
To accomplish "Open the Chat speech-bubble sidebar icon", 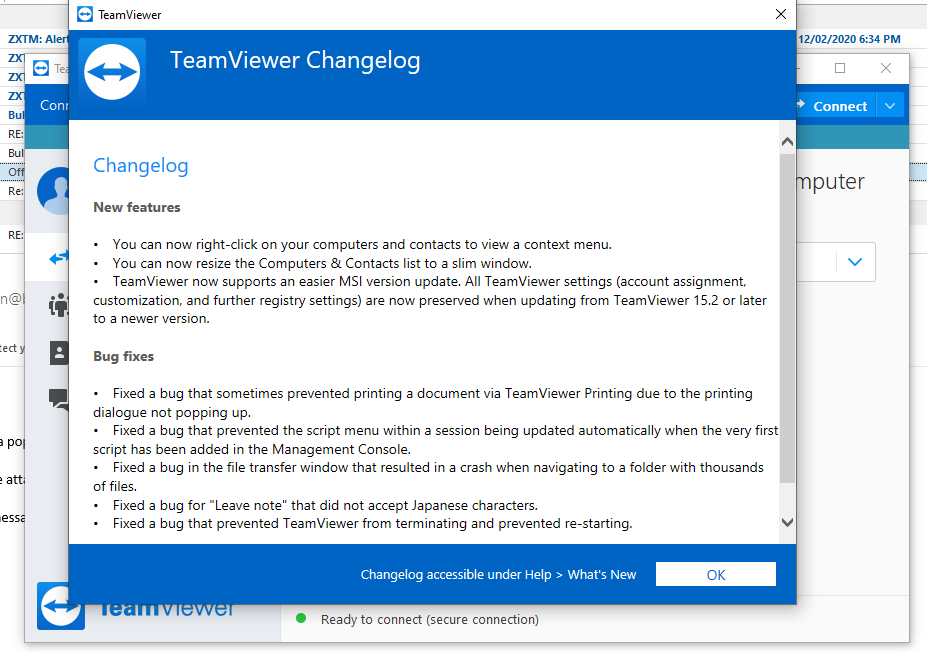I will click(x=59, y=399).
